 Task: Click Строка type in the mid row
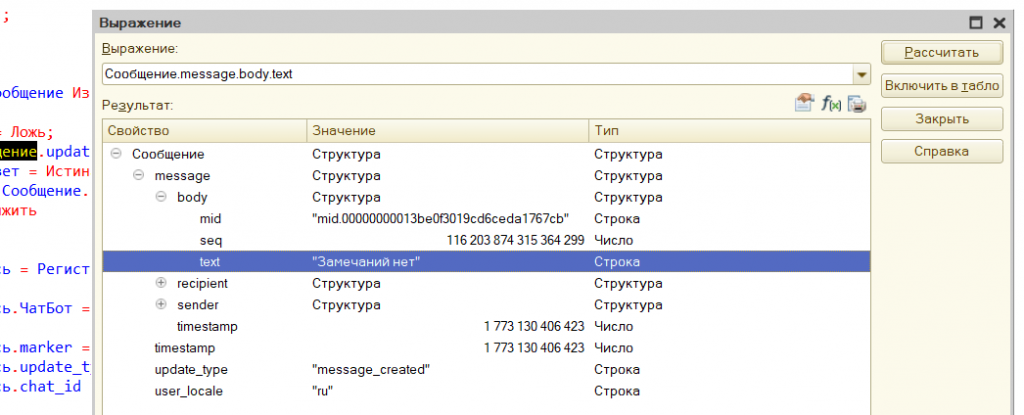tap(616, 219)
